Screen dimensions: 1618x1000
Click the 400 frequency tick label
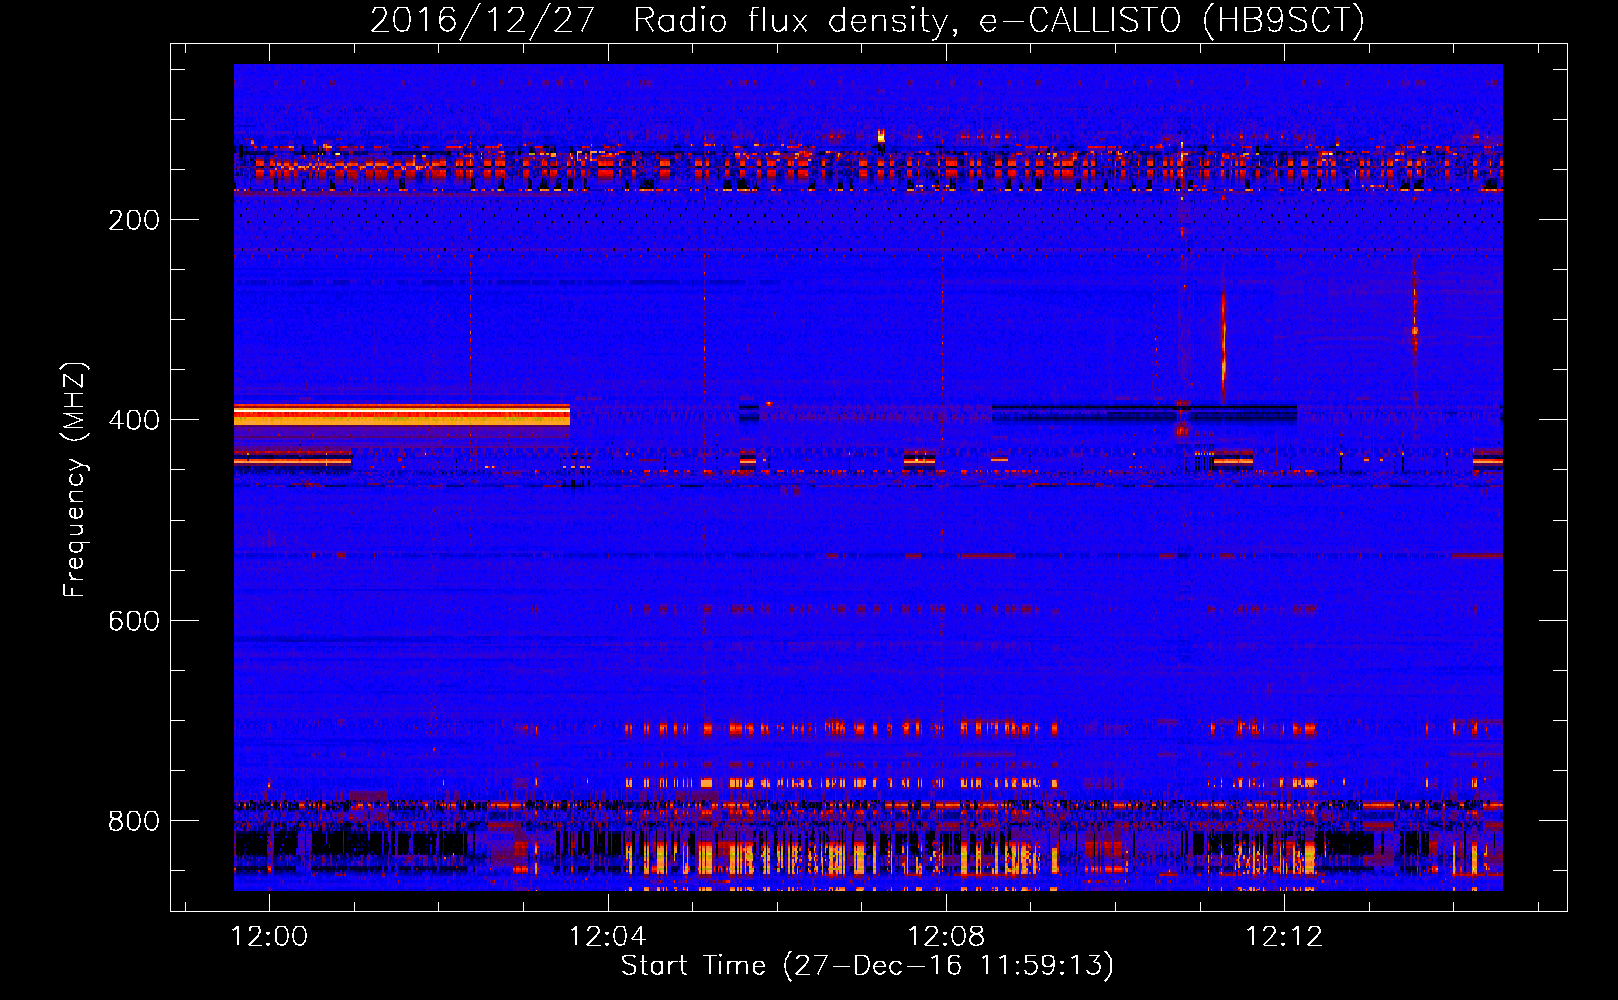(134, 420)
